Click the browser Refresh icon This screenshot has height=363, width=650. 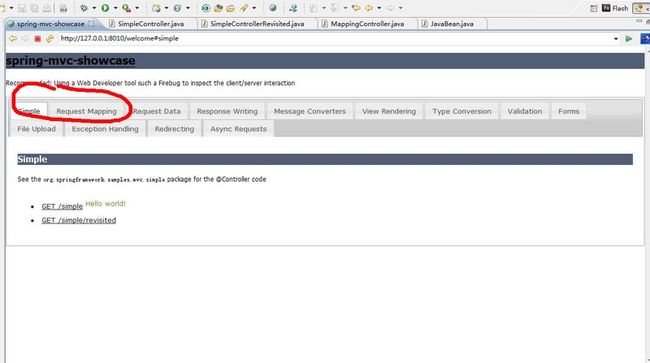(50, 39)
